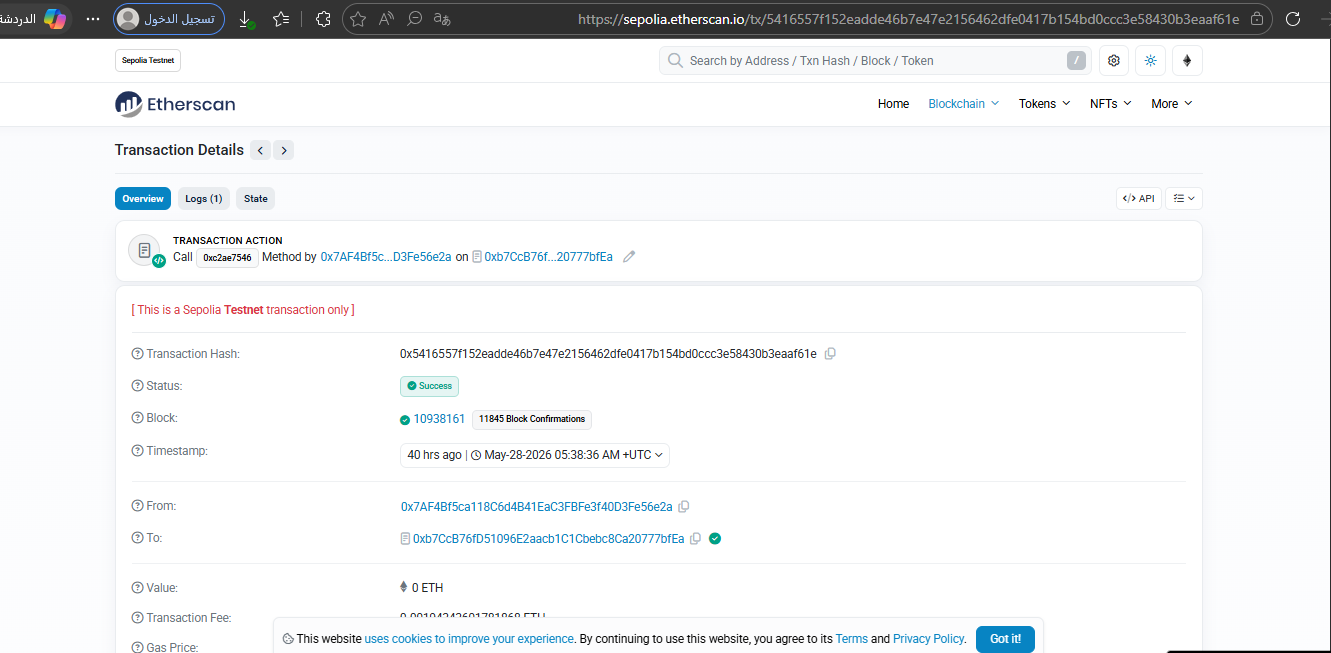Viewport: 1331px width, 653px height.
Task: Open the browser three-dots menu
Action: pyautogui.click(x=93, y=19)
